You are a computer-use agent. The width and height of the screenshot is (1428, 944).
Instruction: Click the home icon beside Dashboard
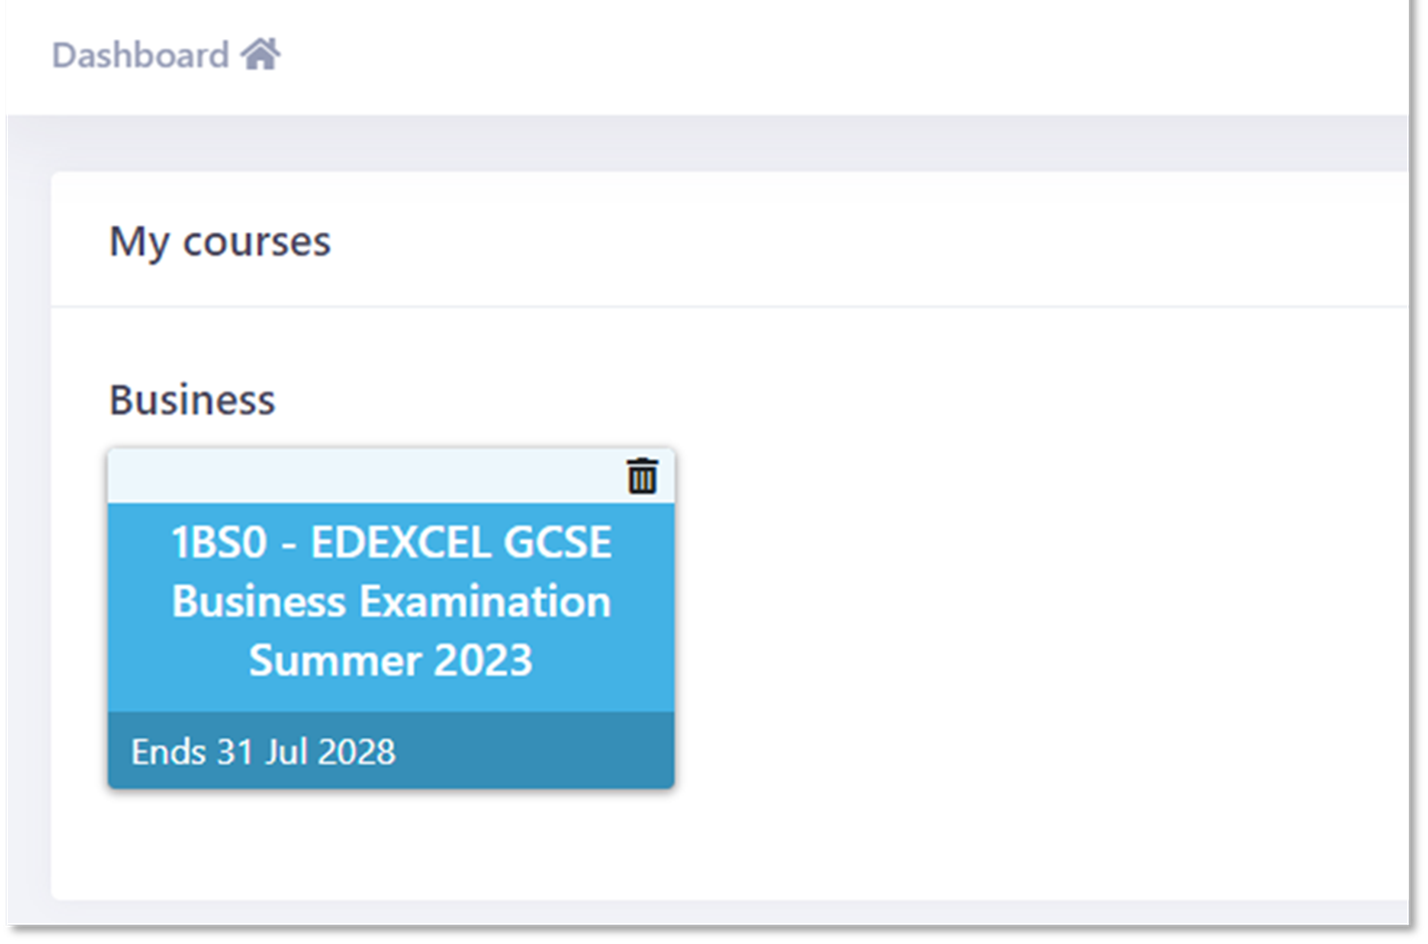(x=261, y=54)
